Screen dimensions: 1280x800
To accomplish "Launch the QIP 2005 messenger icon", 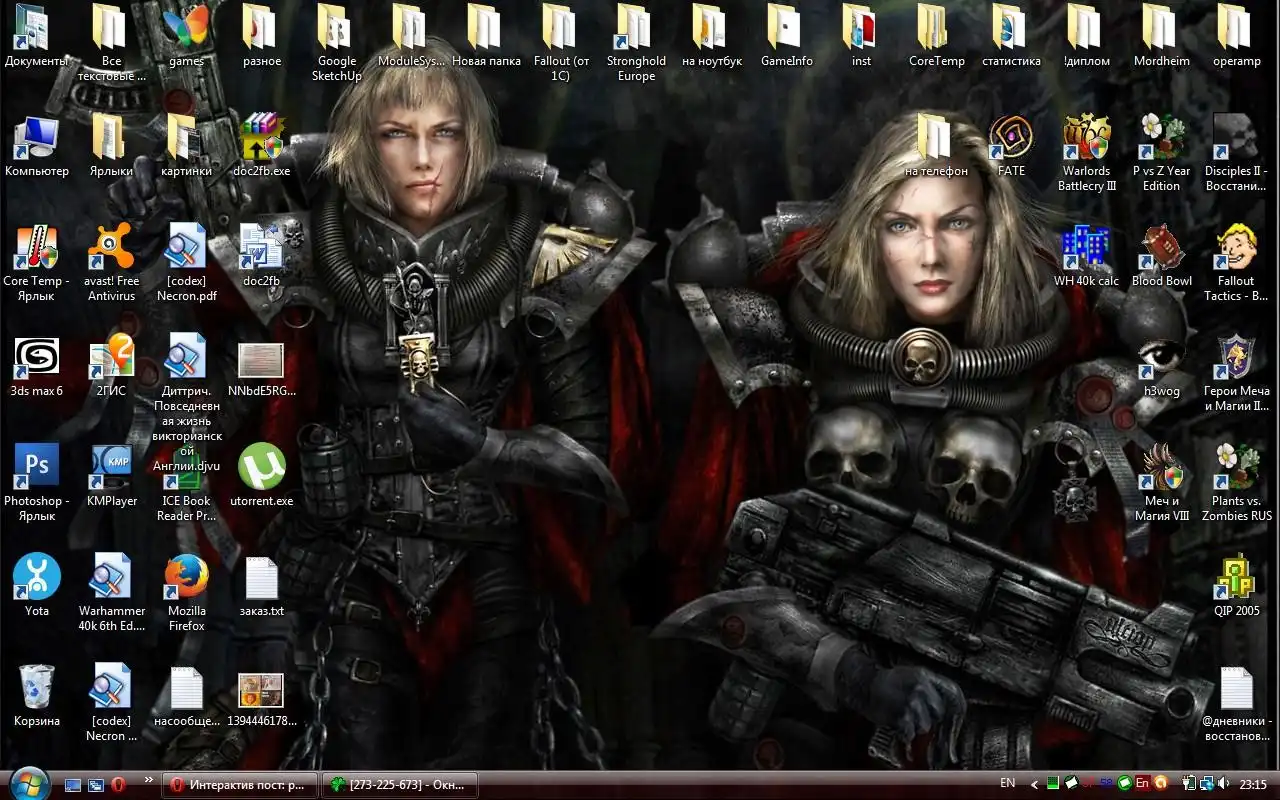I will 1236,578.
